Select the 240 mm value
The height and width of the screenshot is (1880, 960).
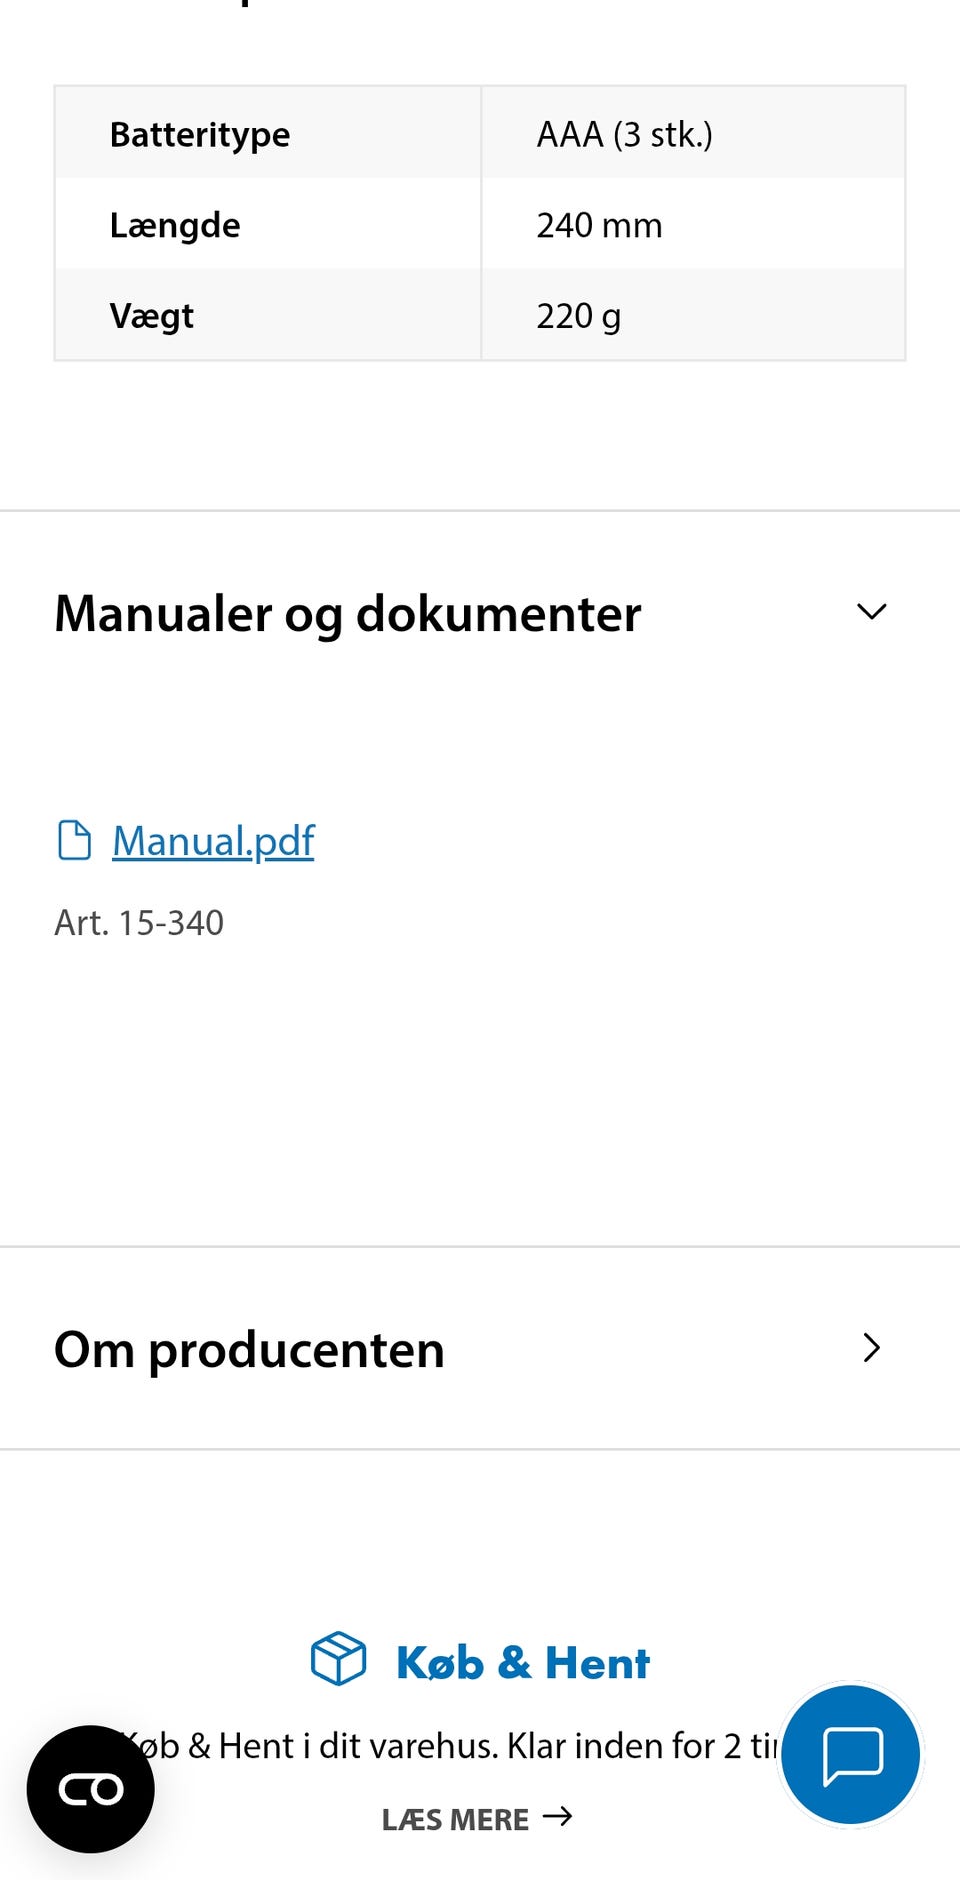[599, 225]
